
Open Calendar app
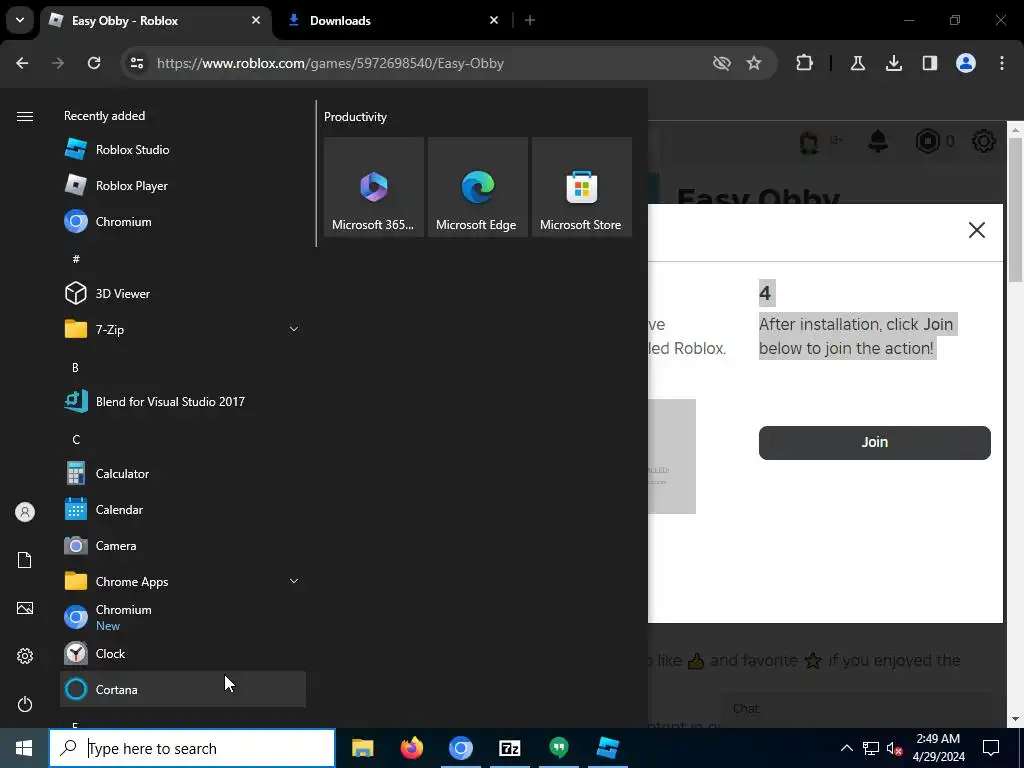coord(183,509)
